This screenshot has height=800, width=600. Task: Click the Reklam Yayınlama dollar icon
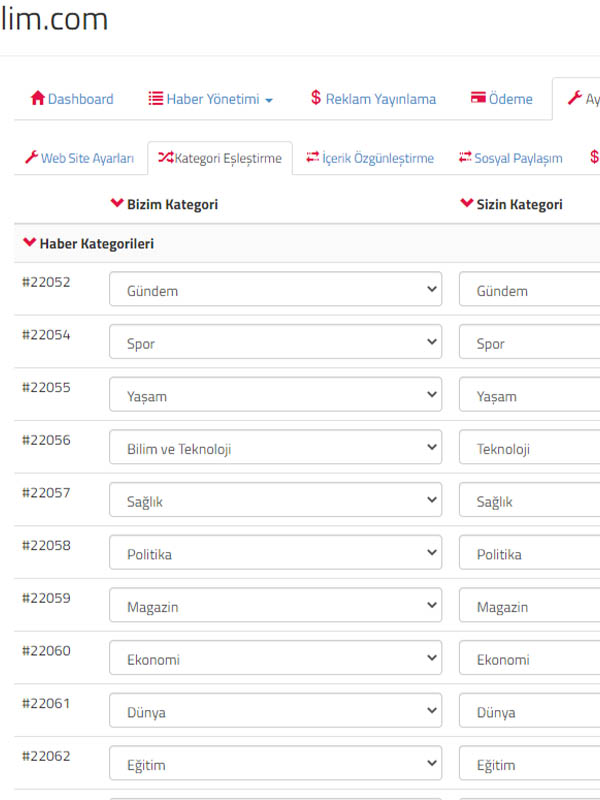tap(316, 98)
